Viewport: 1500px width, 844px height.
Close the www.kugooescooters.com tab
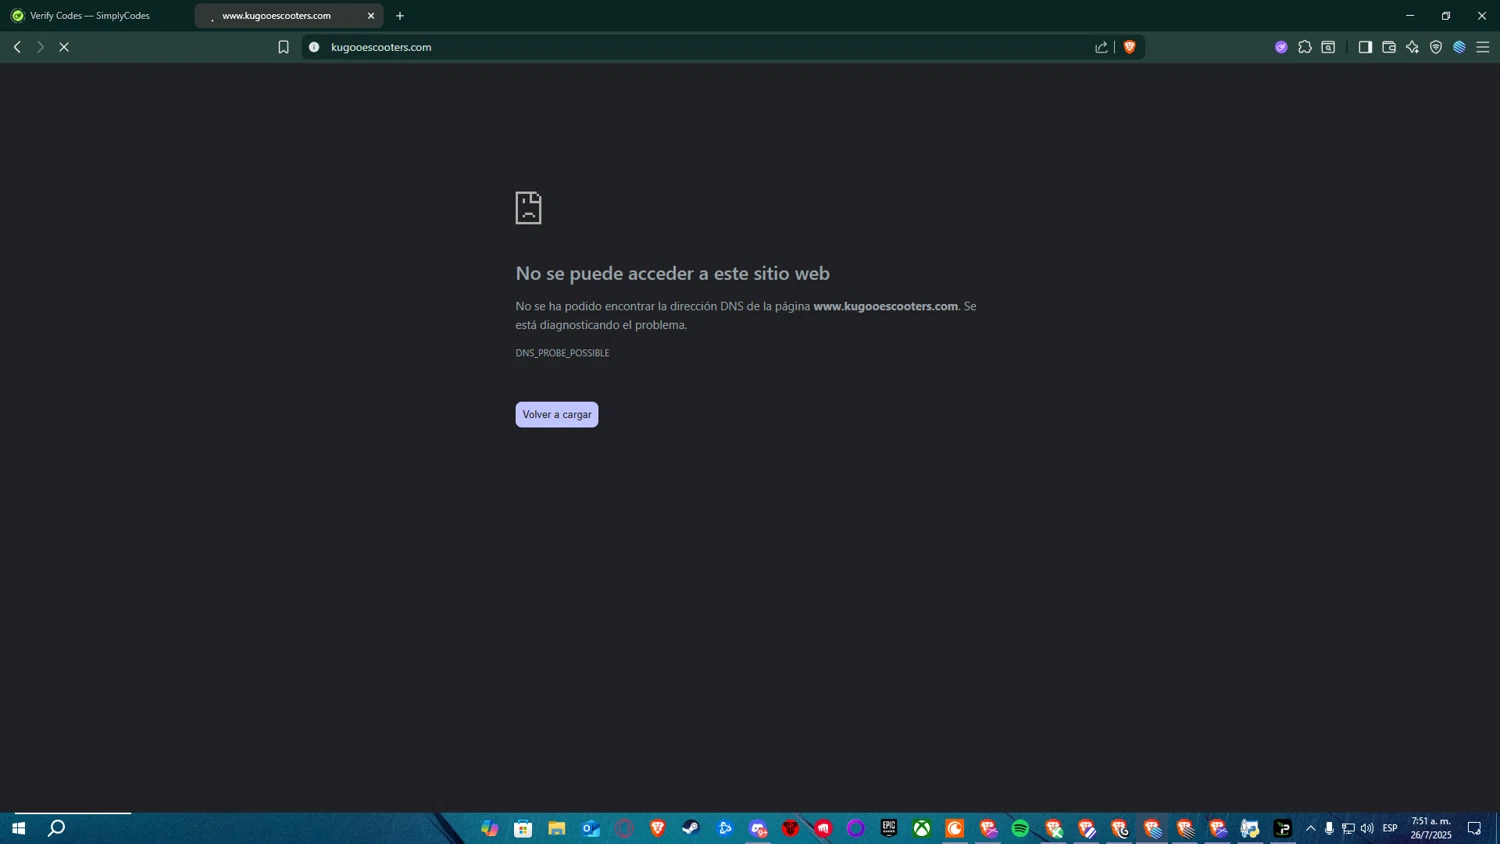[371, 16]
